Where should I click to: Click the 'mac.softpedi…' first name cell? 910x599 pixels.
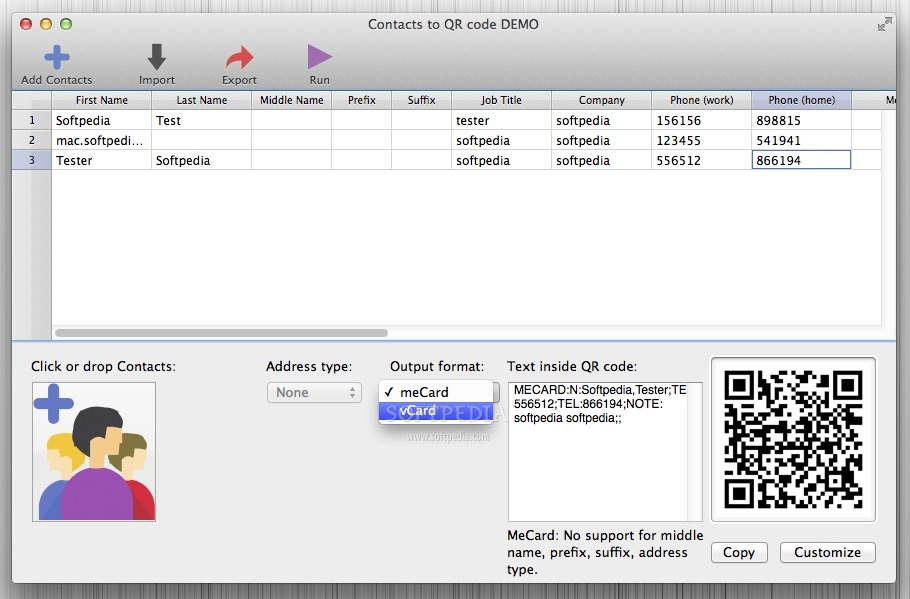point(102,140)
